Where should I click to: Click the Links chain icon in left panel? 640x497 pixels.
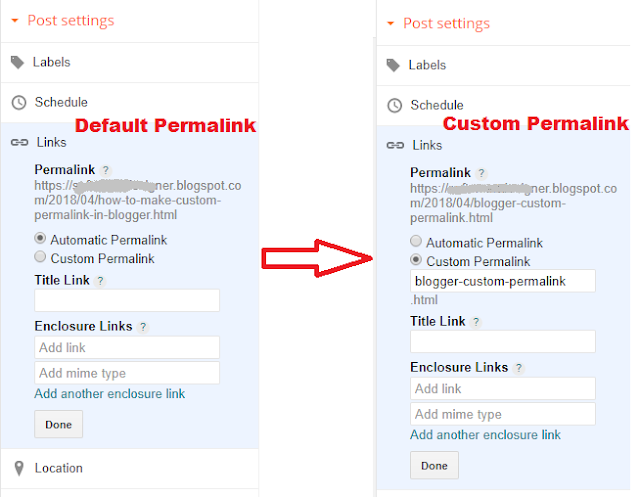coord(19,142)
